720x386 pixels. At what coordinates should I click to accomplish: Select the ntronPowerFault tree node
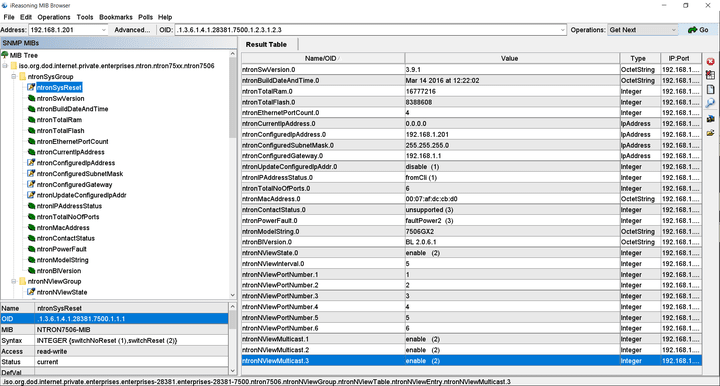(x=62, y=249)
